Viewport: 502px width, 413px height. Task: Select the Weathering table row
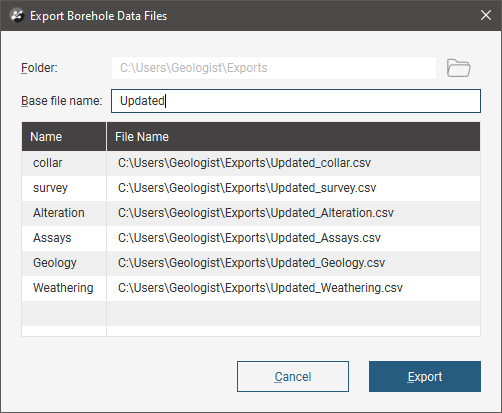pos(251,288)
